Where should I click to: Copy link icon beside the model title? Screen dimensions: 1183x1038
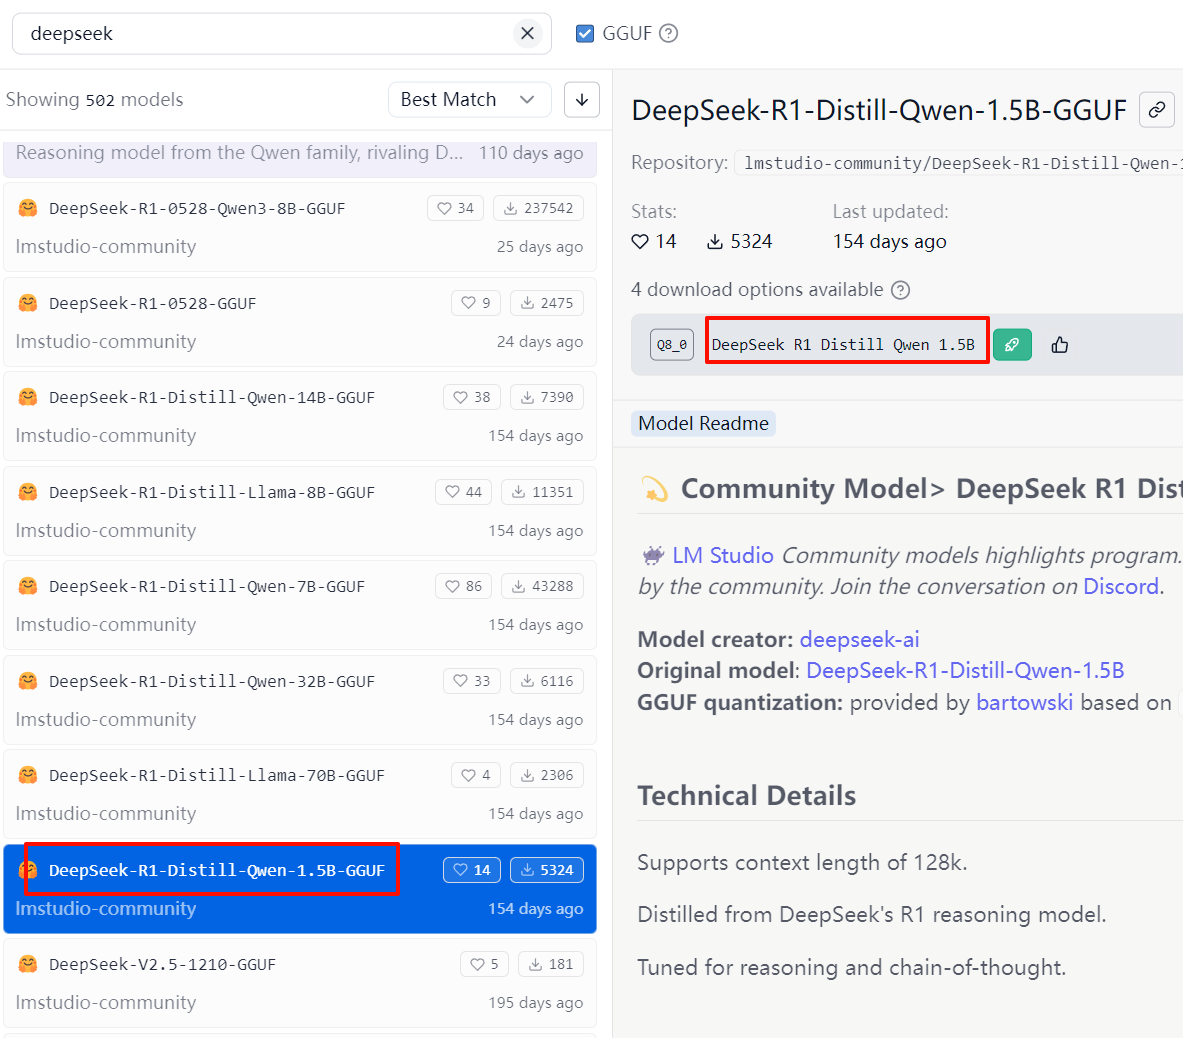click(x=1157, y=110)
